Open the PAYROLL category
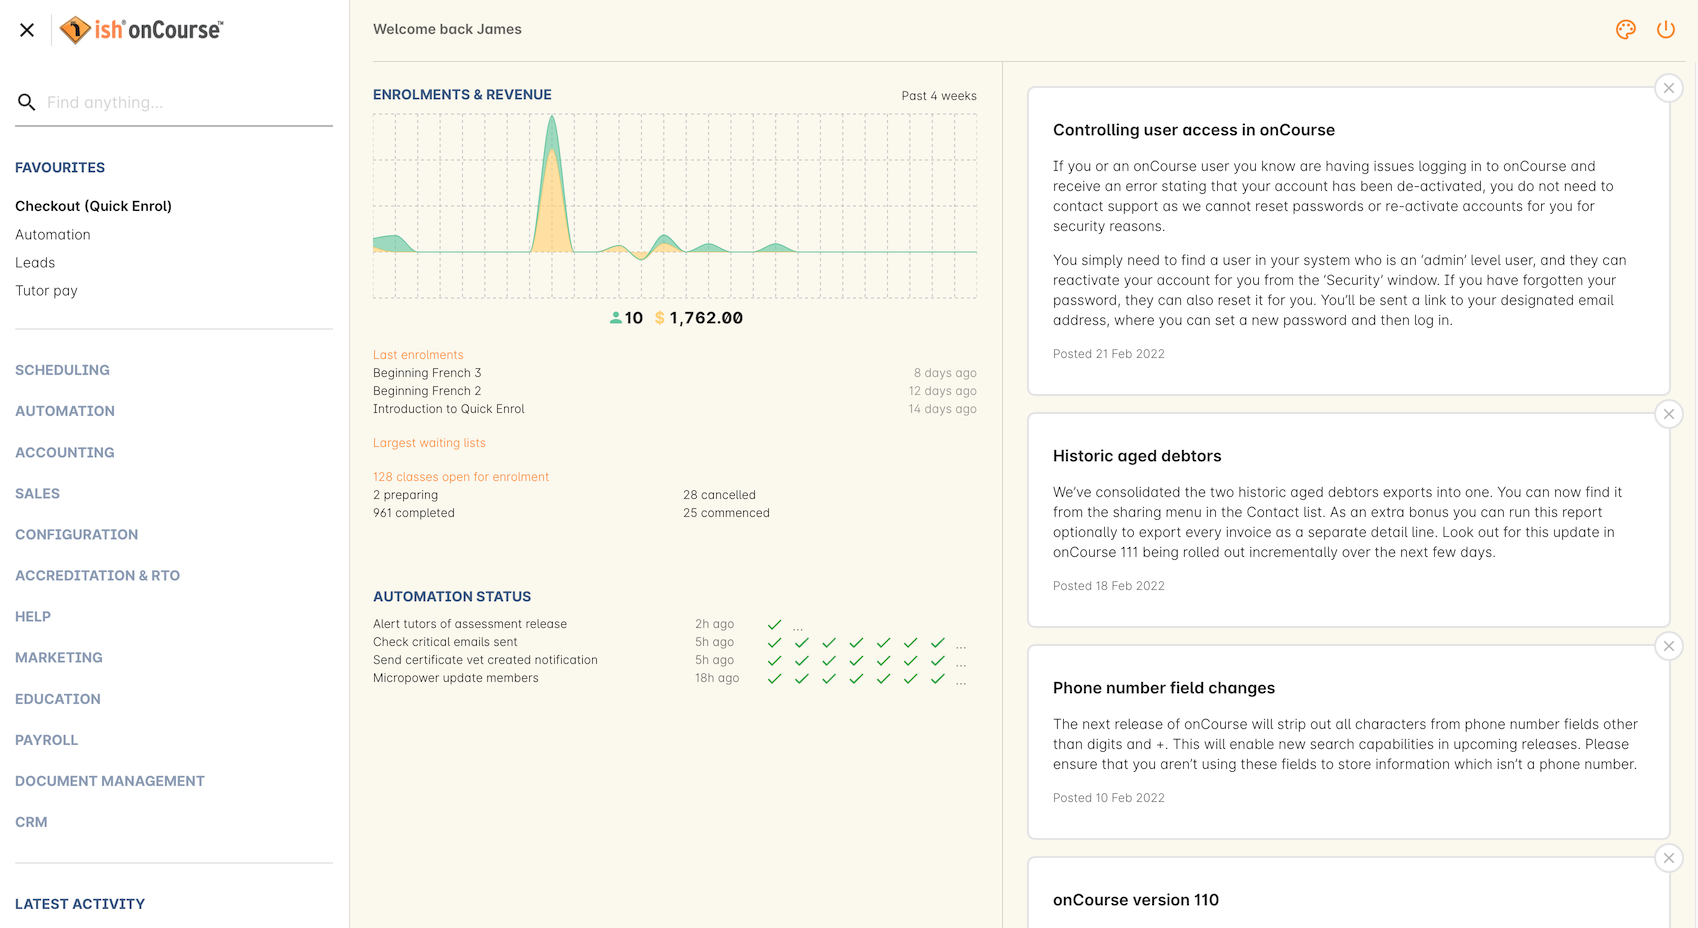The height and width of the screenshot is (928, 1698). [x=47, y=740]
